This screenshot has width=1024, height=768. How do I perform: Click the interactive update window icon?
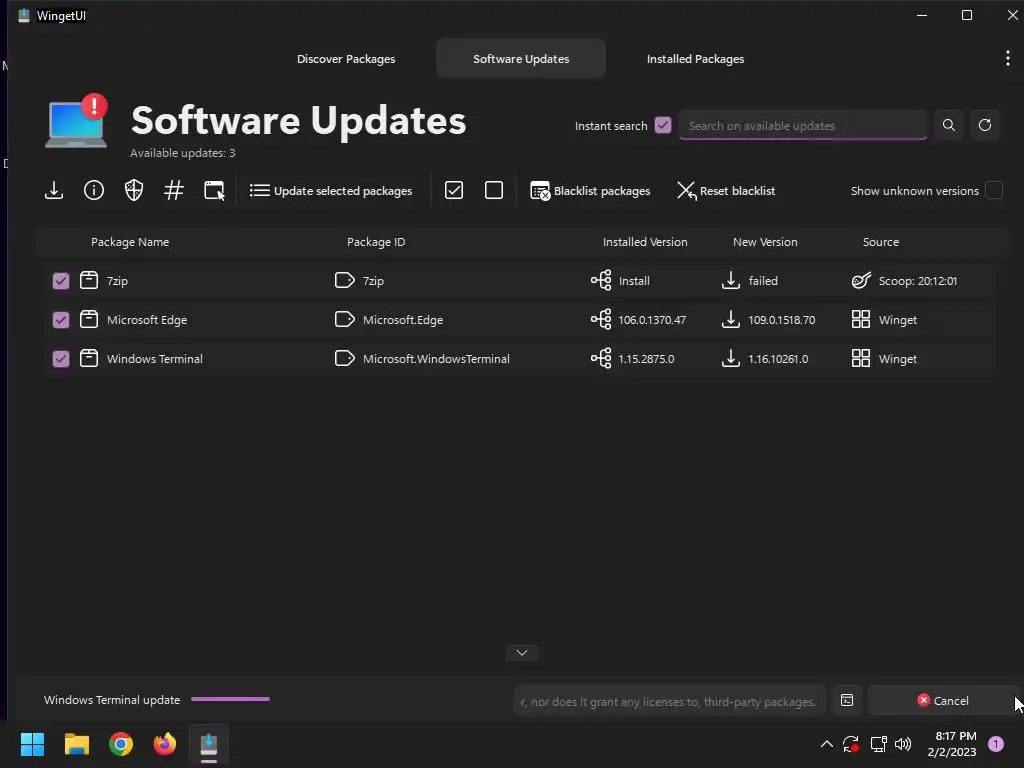pyautogui.click(x=214, y=191)
